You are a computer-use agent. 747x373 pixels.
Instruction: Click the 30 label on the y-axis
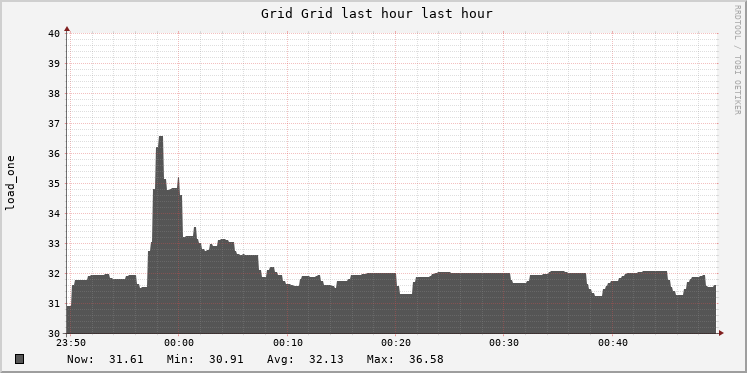point(54,333)
